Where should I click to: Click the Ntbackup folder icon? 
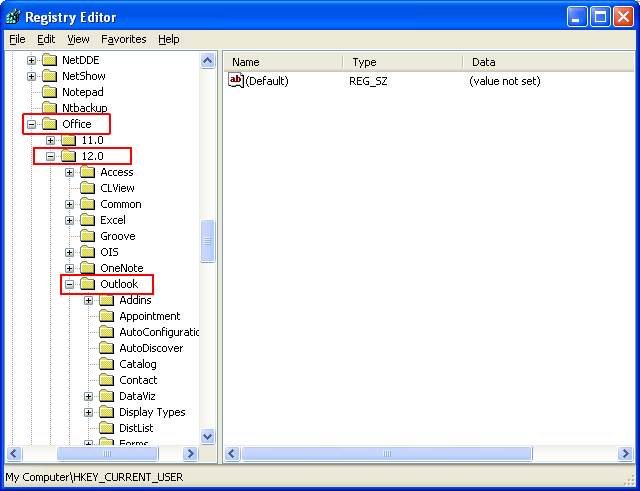[x=49, y=108]
